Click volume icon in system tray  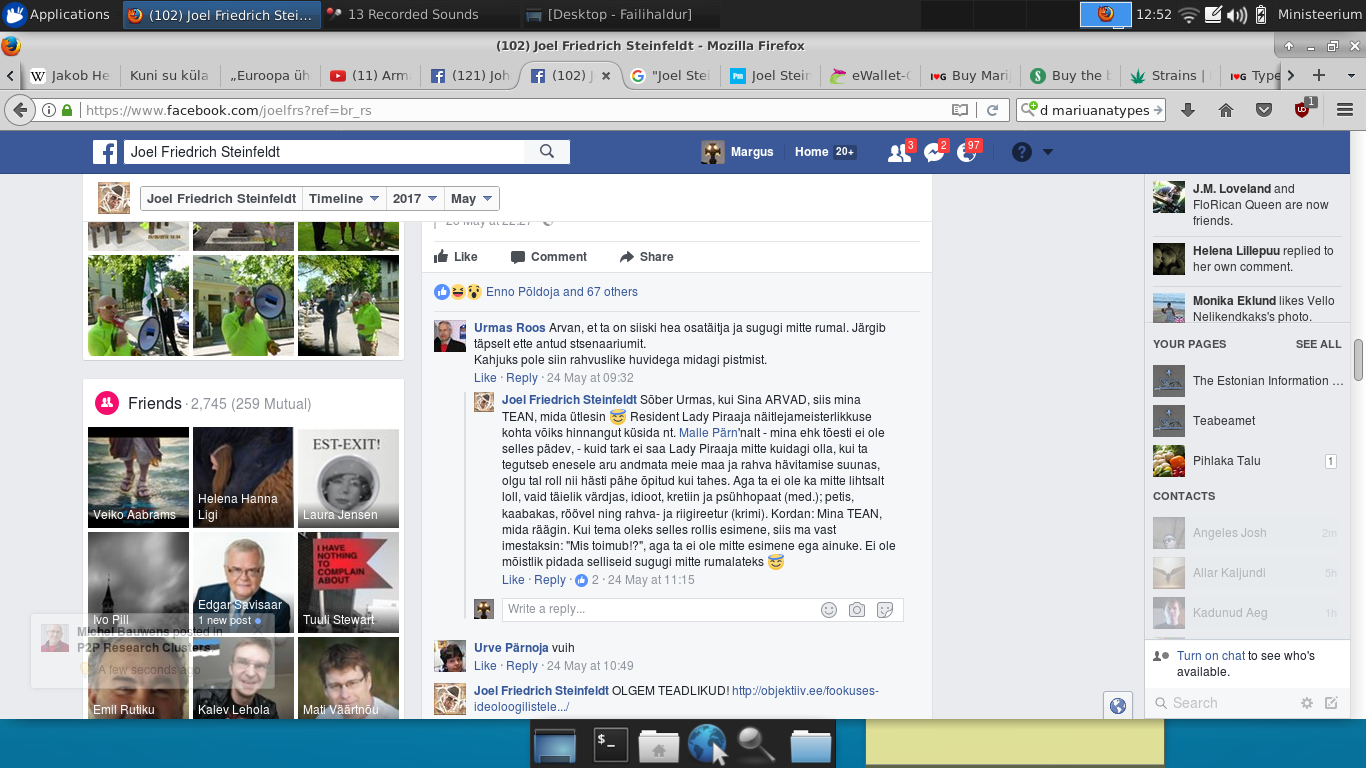1237,15
